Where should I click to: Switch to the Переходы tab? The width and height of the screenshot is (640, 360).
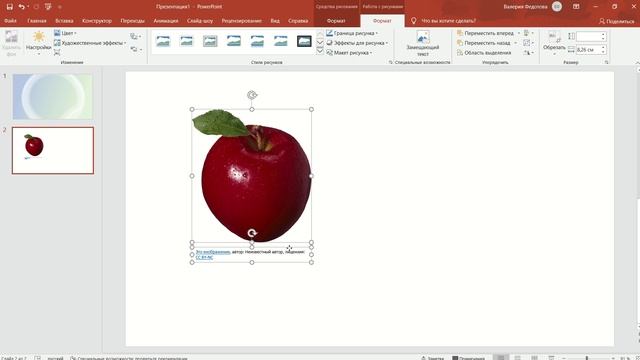pos(132,21)
